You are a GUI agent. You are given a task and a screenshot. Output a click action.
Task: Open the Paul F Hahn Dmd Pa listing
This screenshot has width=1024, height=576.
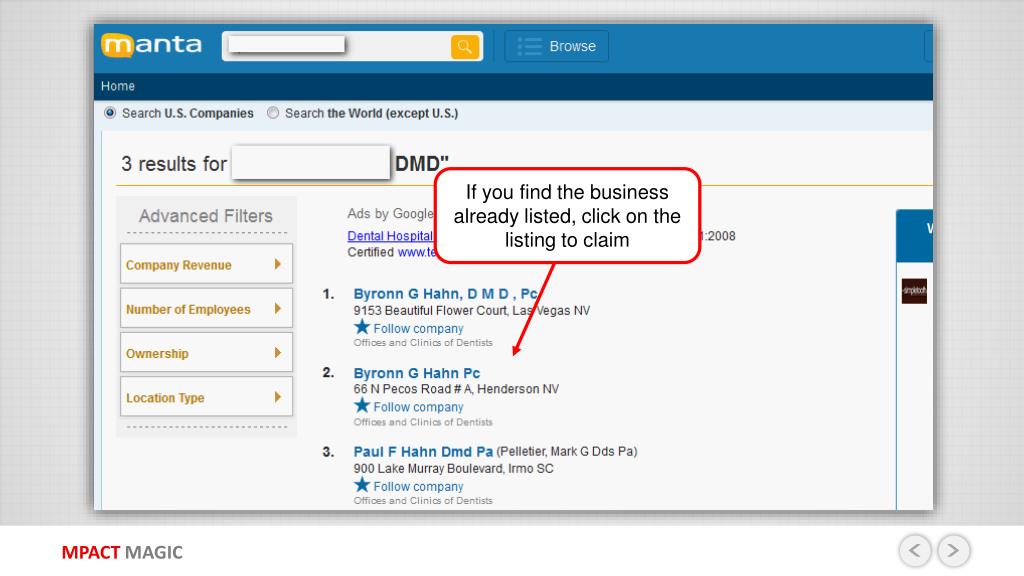pos(423,452)
